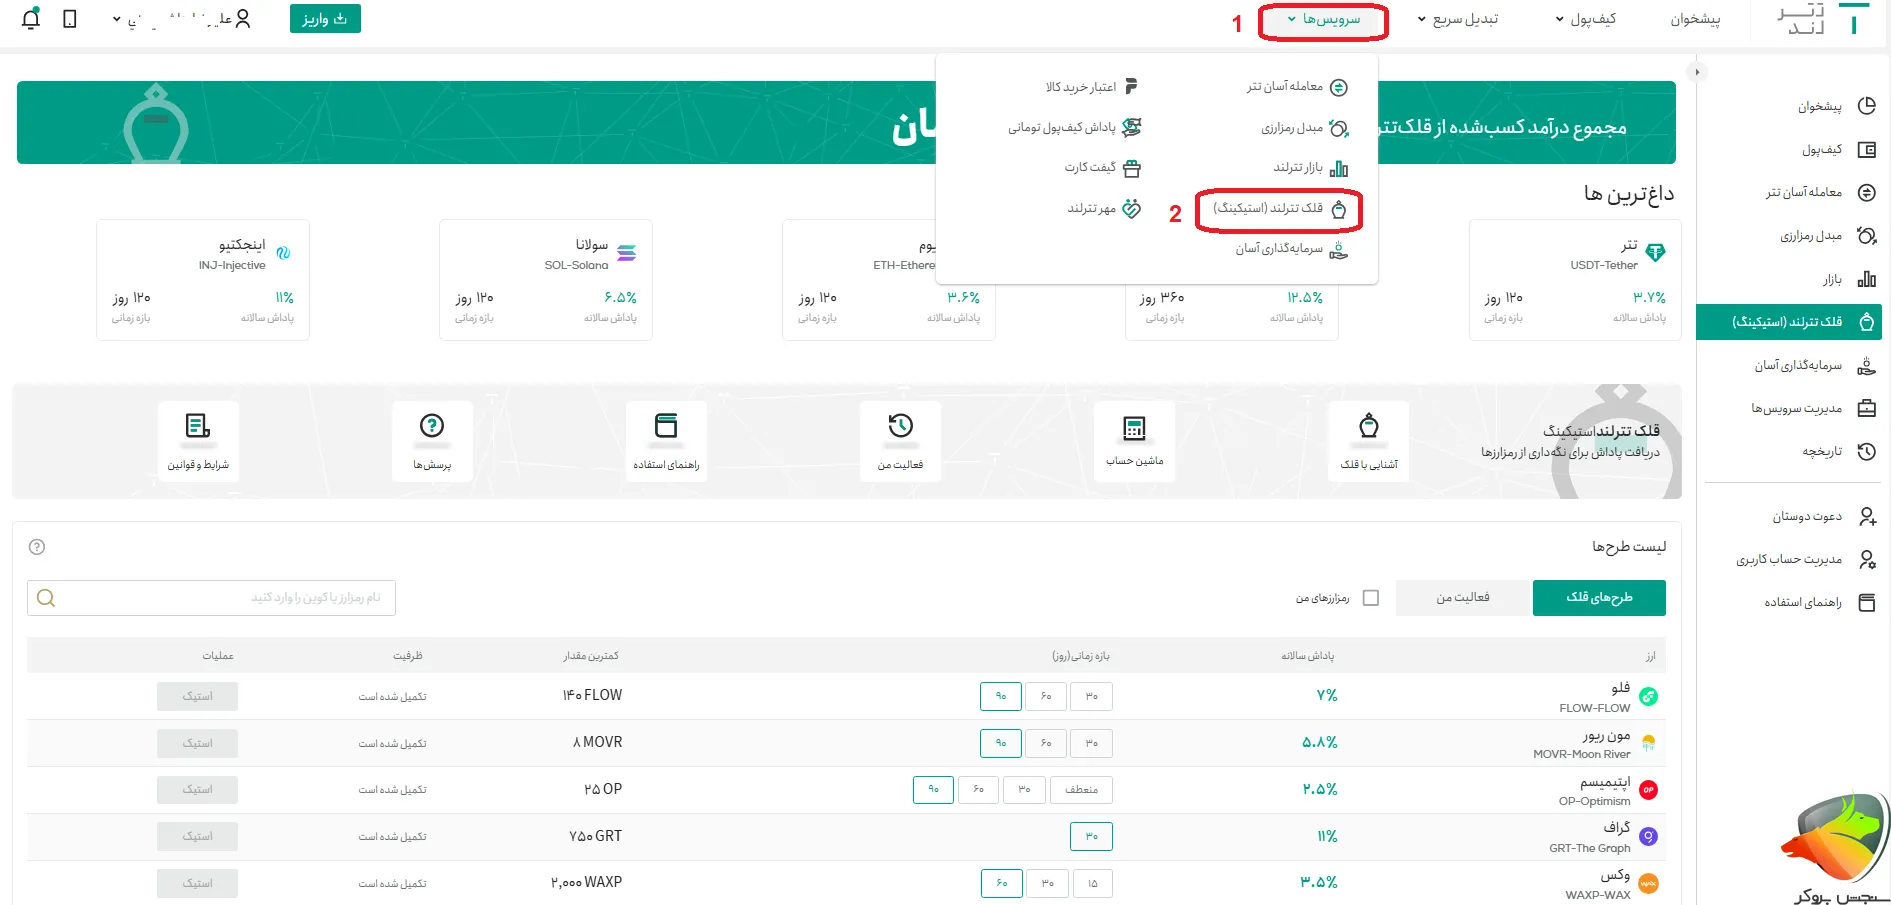1891x905 pixels.
Task: Expand the کیف‌پول dropdown in top bar
Action: pyautogui.click(x=1590, y=19)
